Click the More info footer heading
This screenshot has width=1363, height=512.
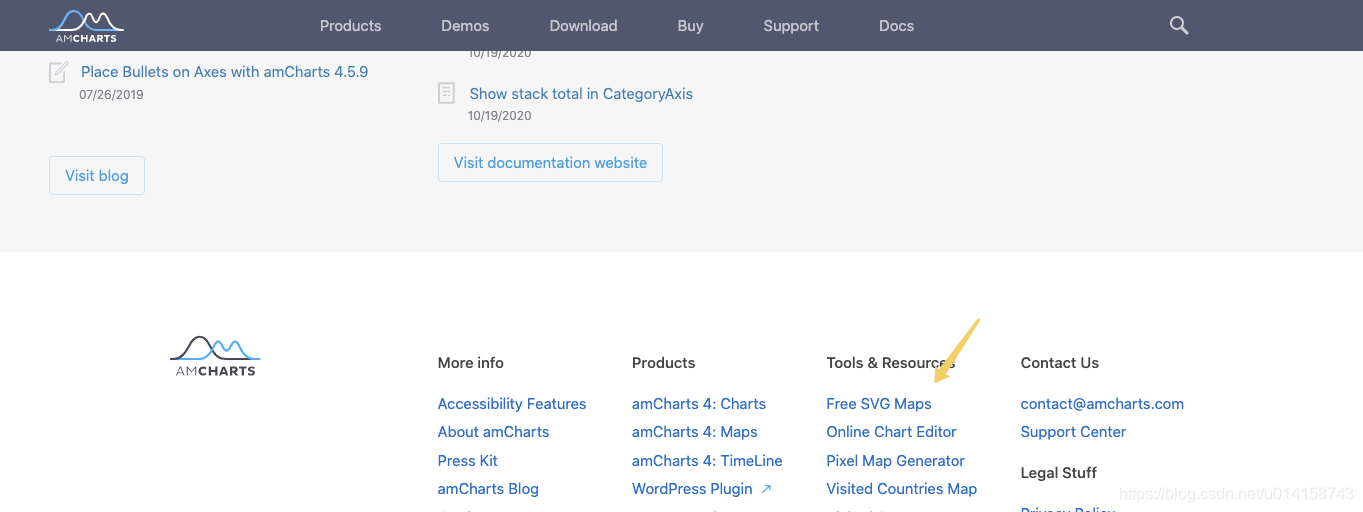pyautogui.click(x=471, y=363)
